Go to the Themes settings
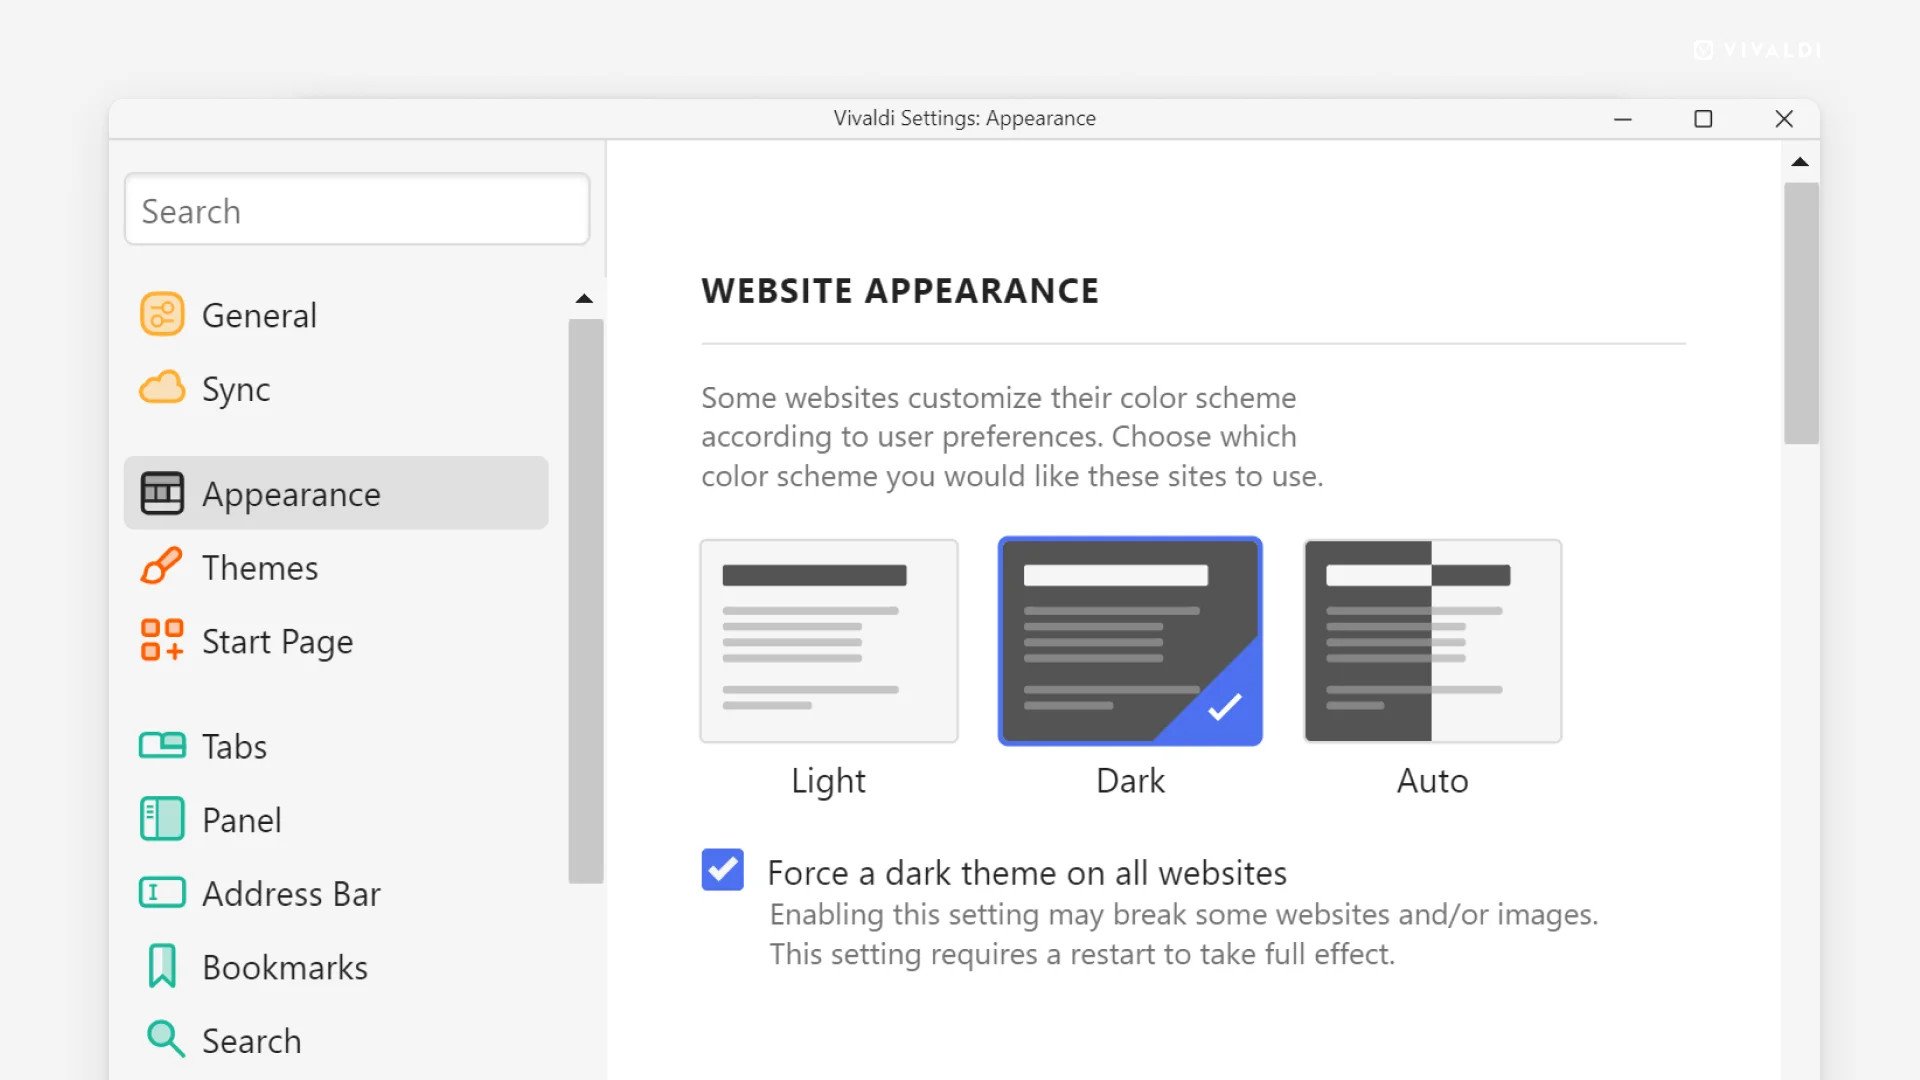The width and height of the screenshot is (1920, 1080). (260, 568)
